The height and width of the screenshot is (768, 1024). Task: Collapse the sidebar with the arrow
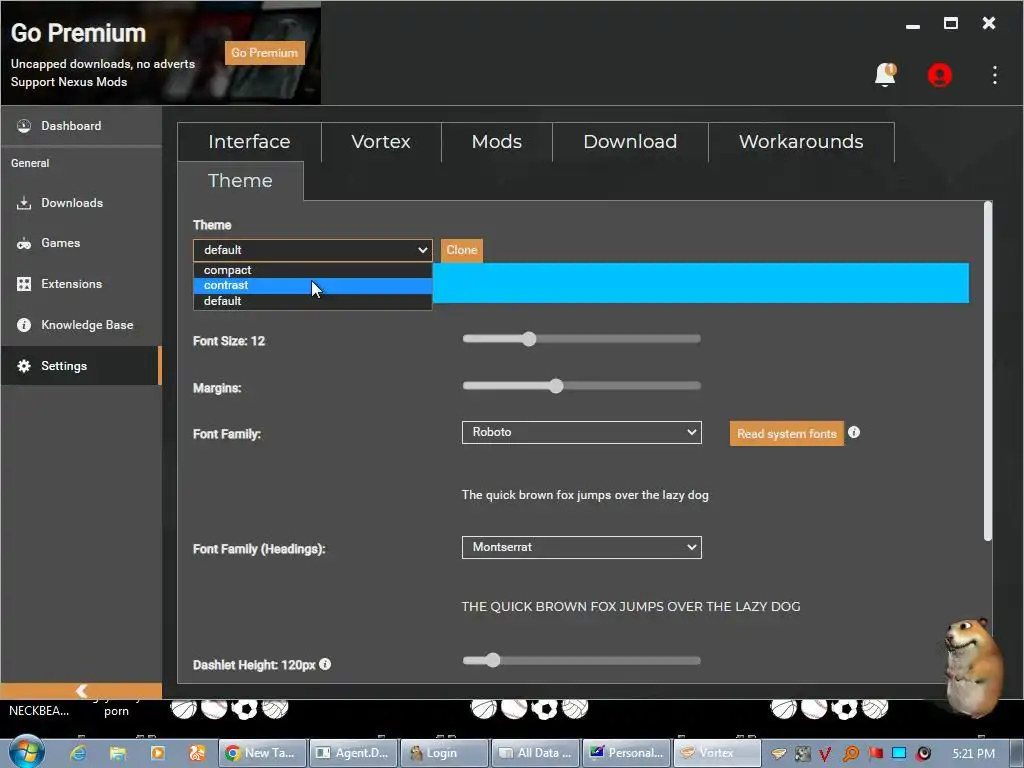[81, 690]
